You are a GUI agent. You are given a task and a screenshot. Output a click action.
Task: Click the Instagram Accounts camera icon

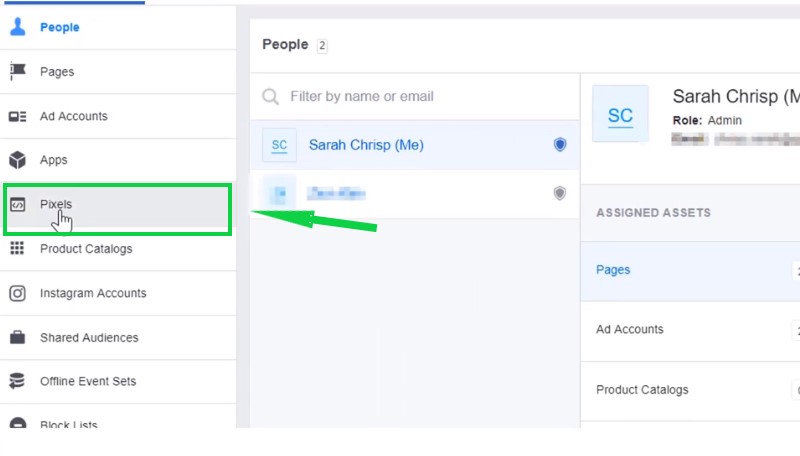[x=17, y=293]
